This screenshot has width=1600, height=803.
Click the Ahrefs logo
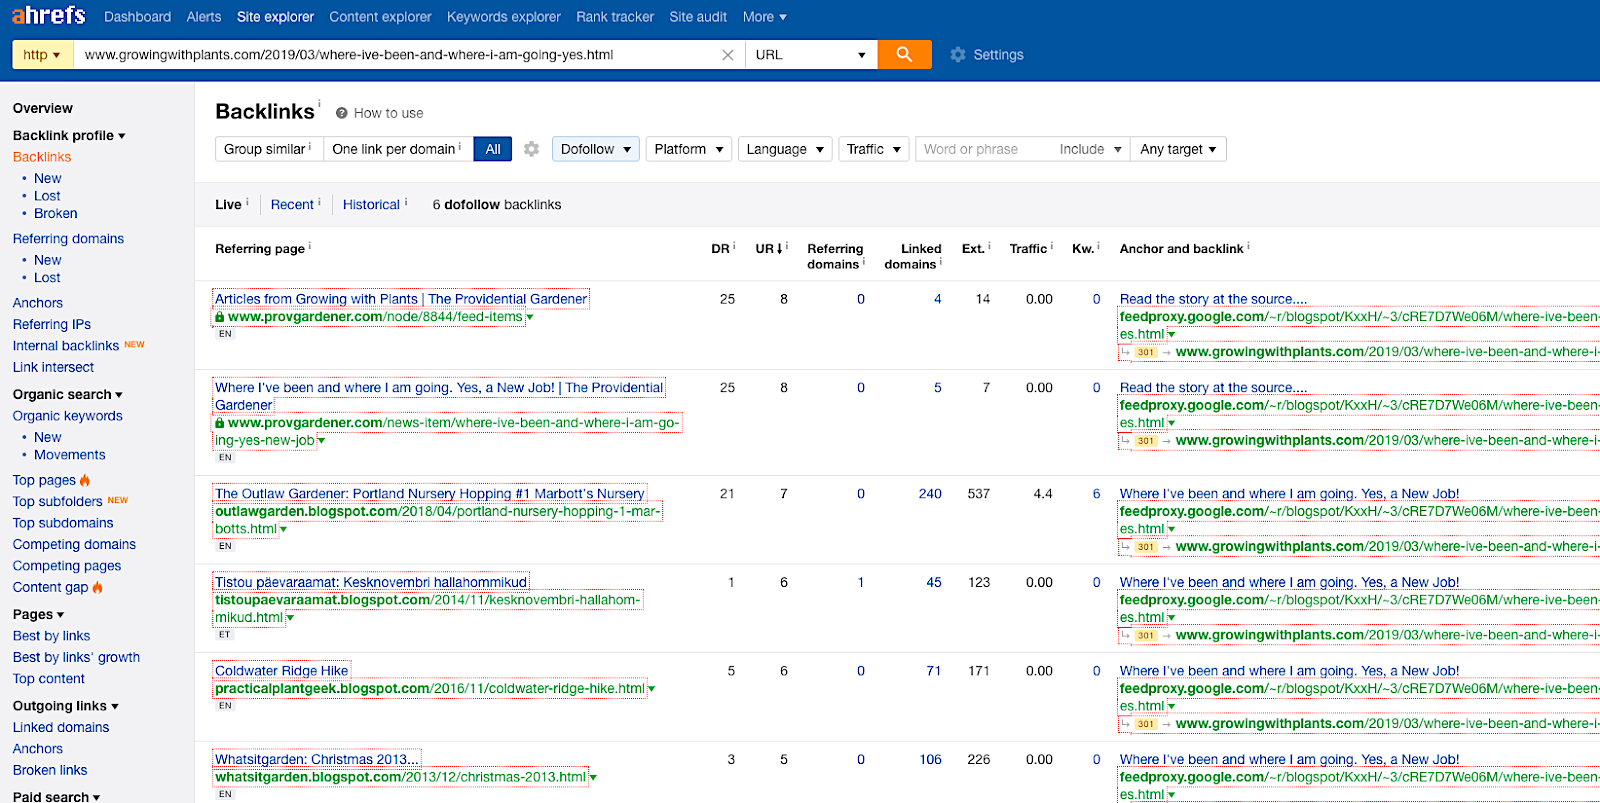[48, 16]
